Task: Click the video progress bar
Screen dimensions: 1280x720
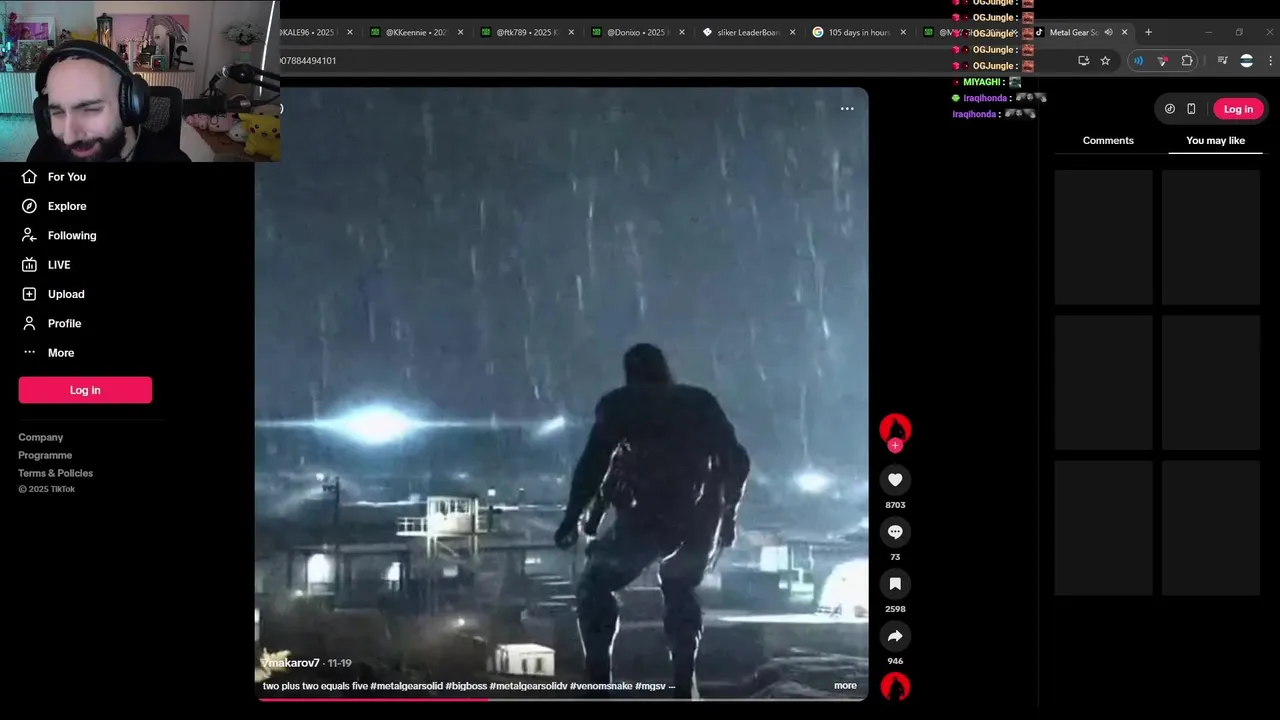Action: tap(562, 699)
